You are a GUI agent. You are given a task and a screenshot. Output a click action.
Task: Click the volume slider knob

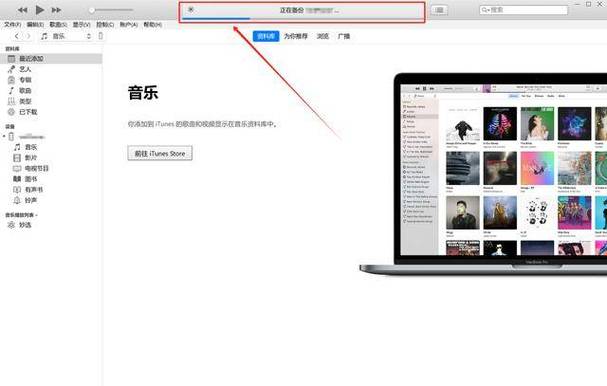(x=92, y=10)
